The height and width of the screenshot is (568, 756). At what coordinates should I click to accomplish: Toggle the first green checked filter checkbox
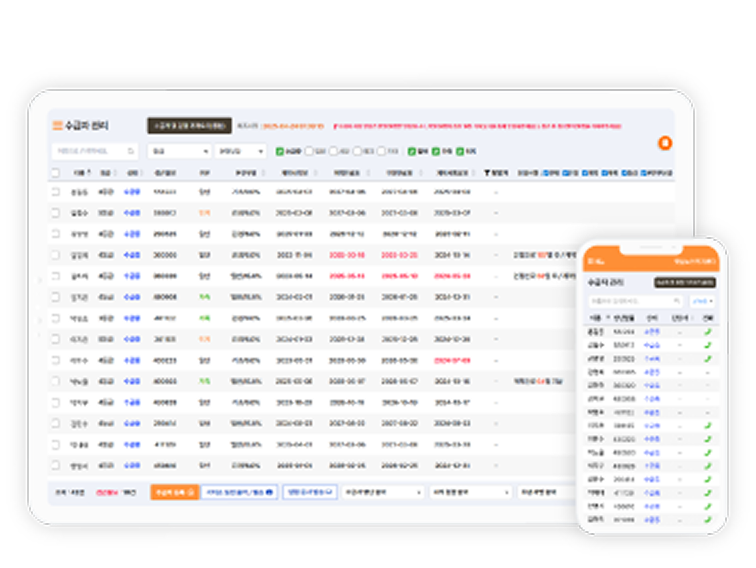[x=280, y=151]
